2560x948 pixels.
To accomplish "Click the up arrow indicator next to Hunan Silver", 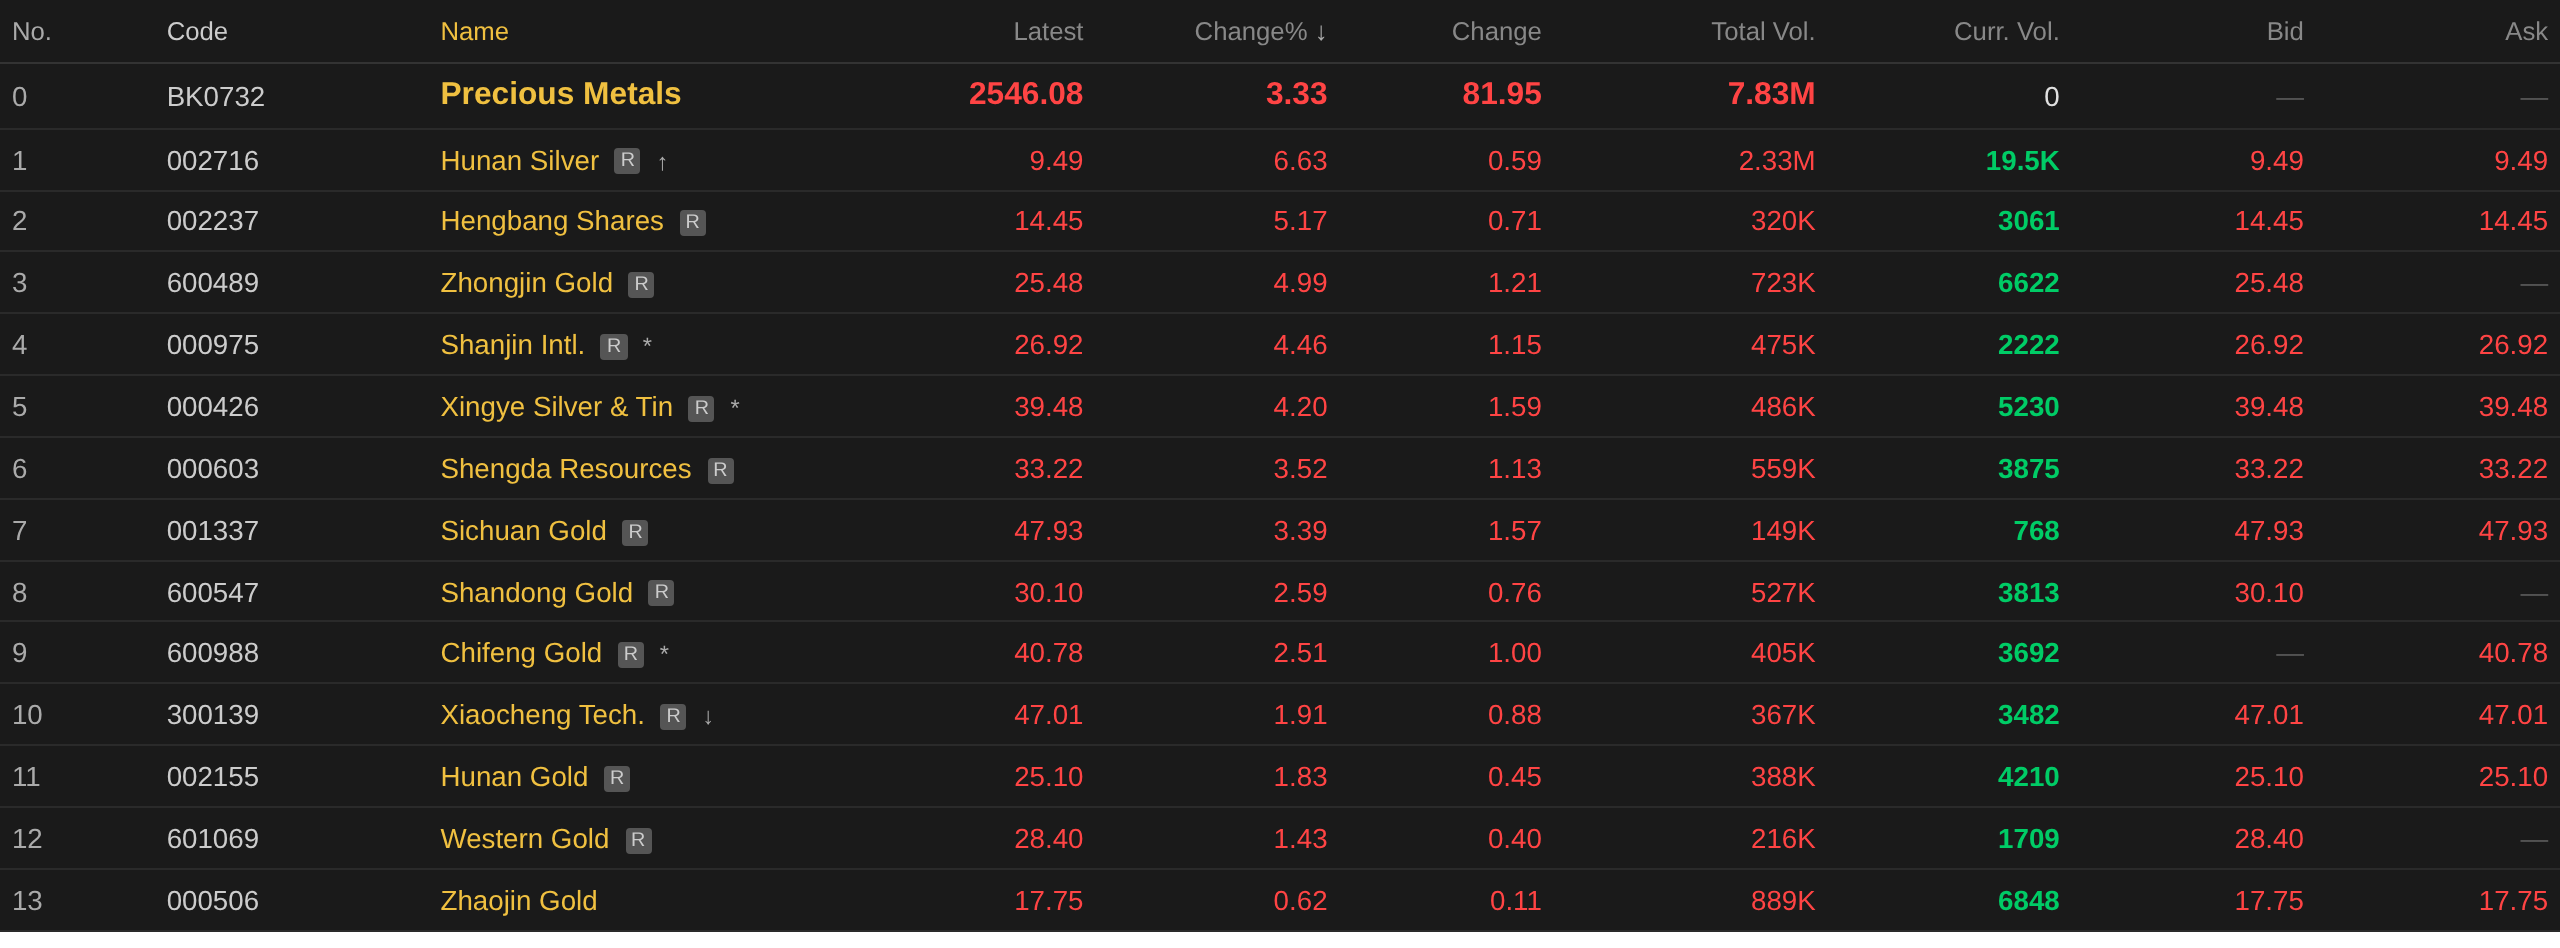I will pos(662,162).
